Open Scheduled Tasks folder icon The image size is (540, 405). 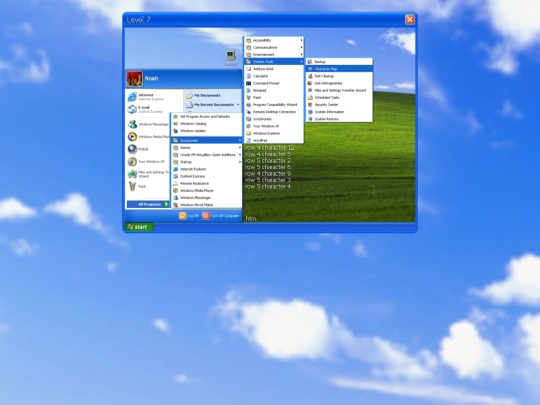310,97
